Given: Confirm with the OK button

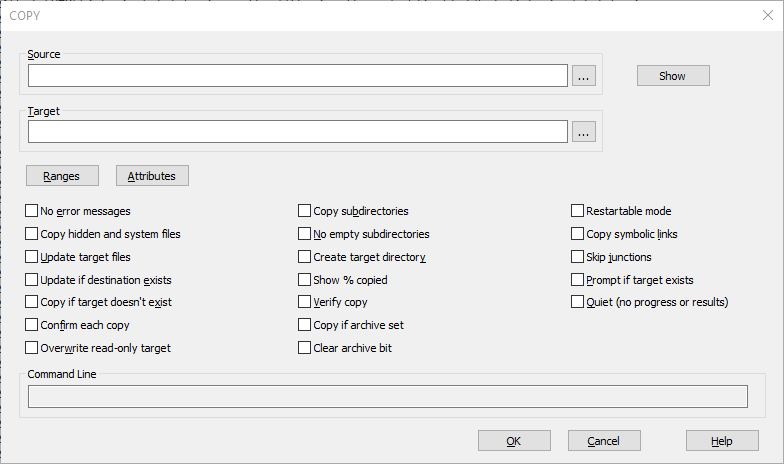Looking at the screenshot, I should [x=514, y=440].
